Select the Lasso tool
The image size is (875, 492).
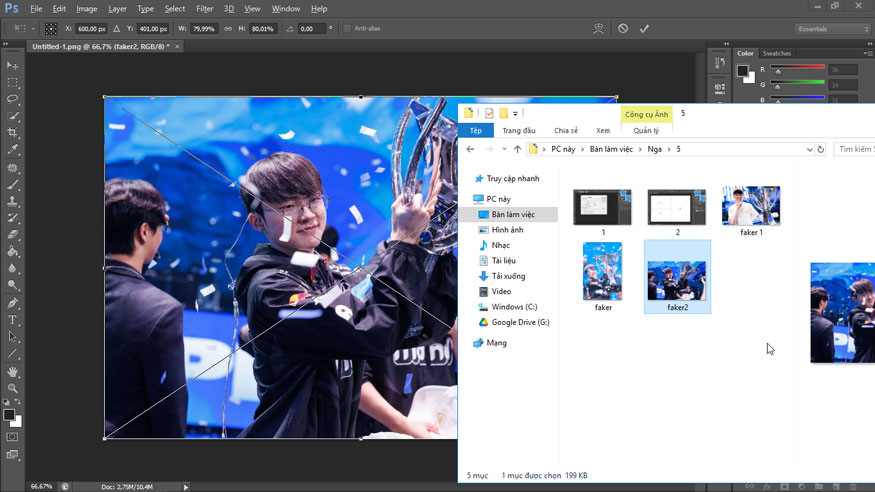13,99
